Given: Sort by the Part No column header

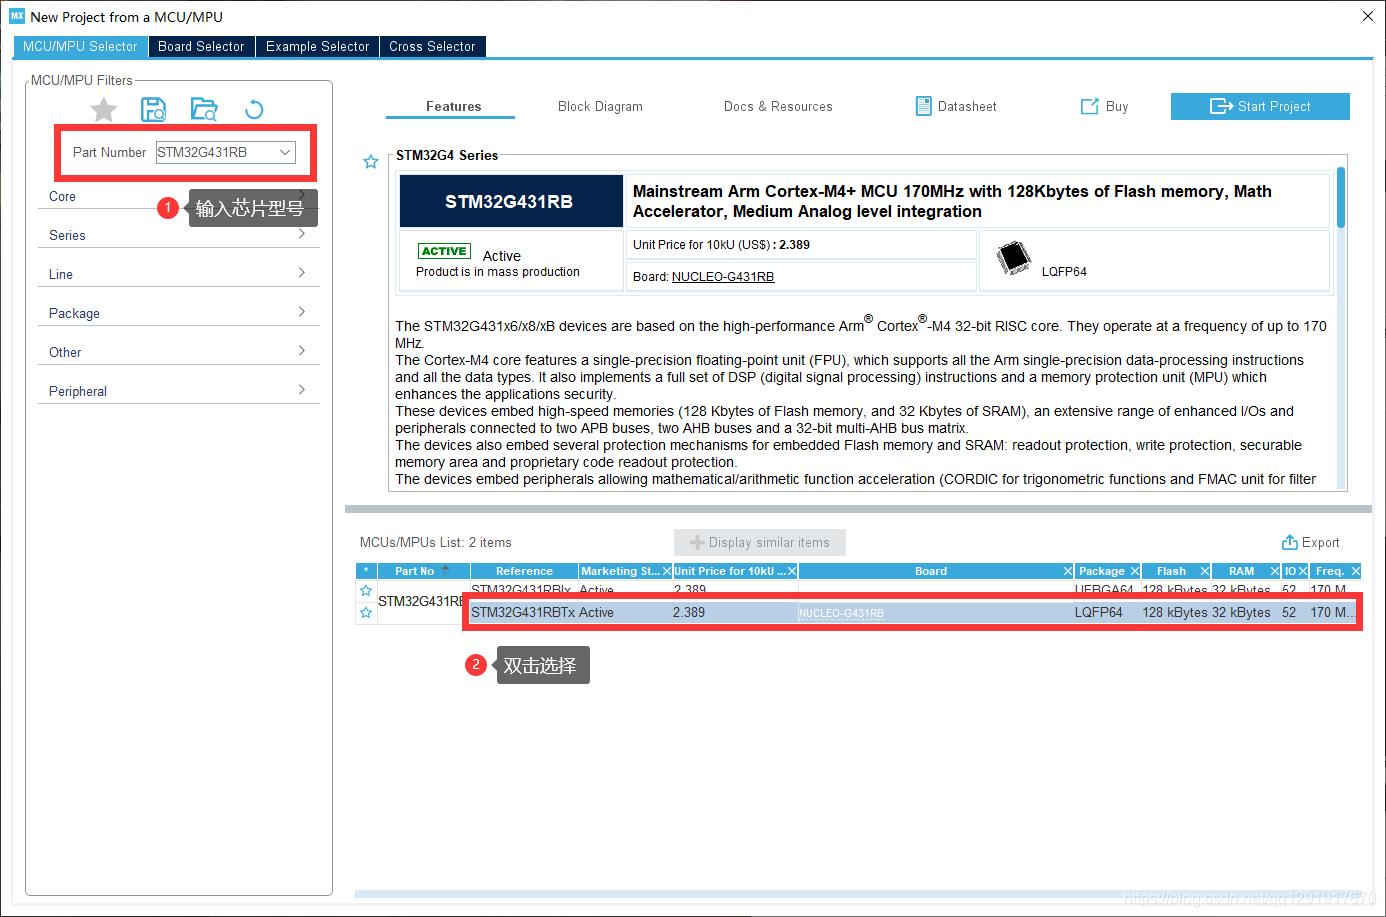Looking at the screenshot, I should (423, 571).
